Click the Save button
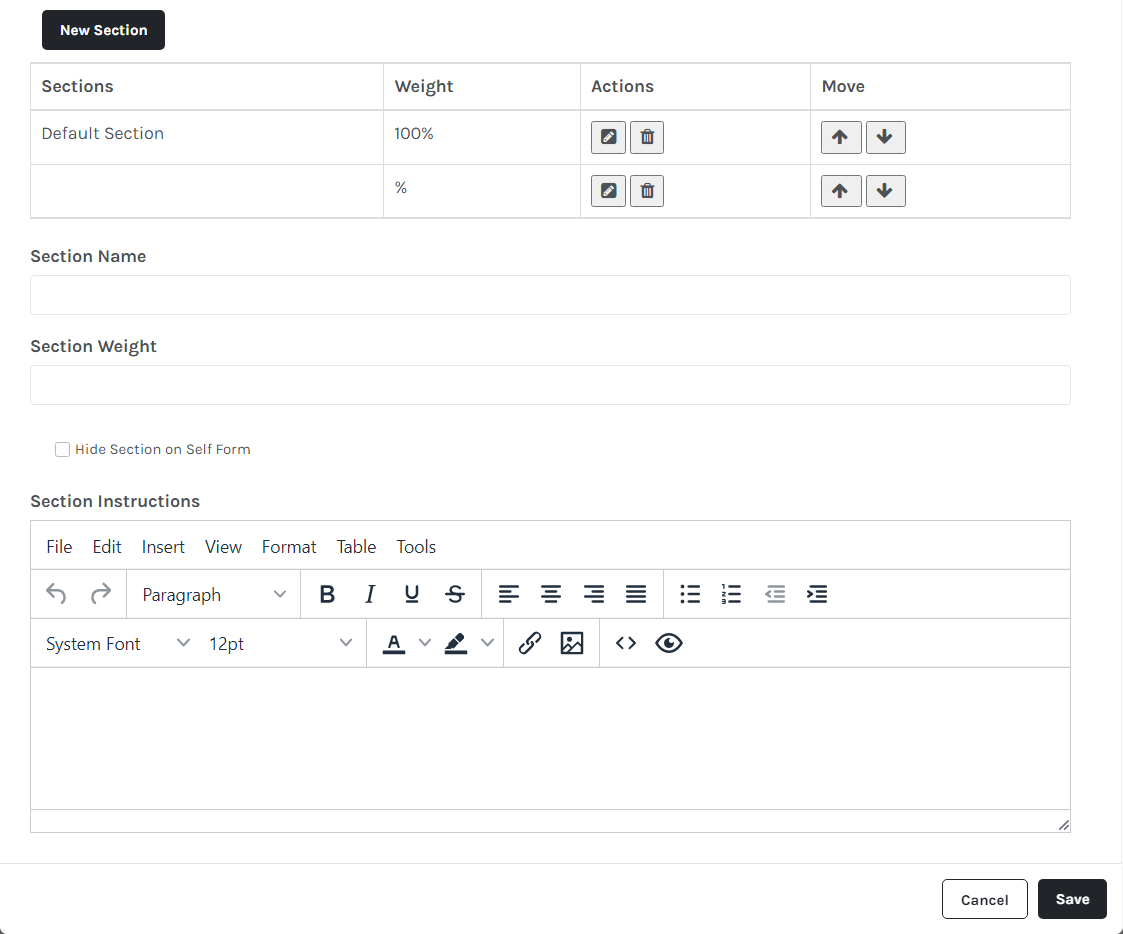The height and width of the screenshot is (934, 1123). [x=1072, y=899]
